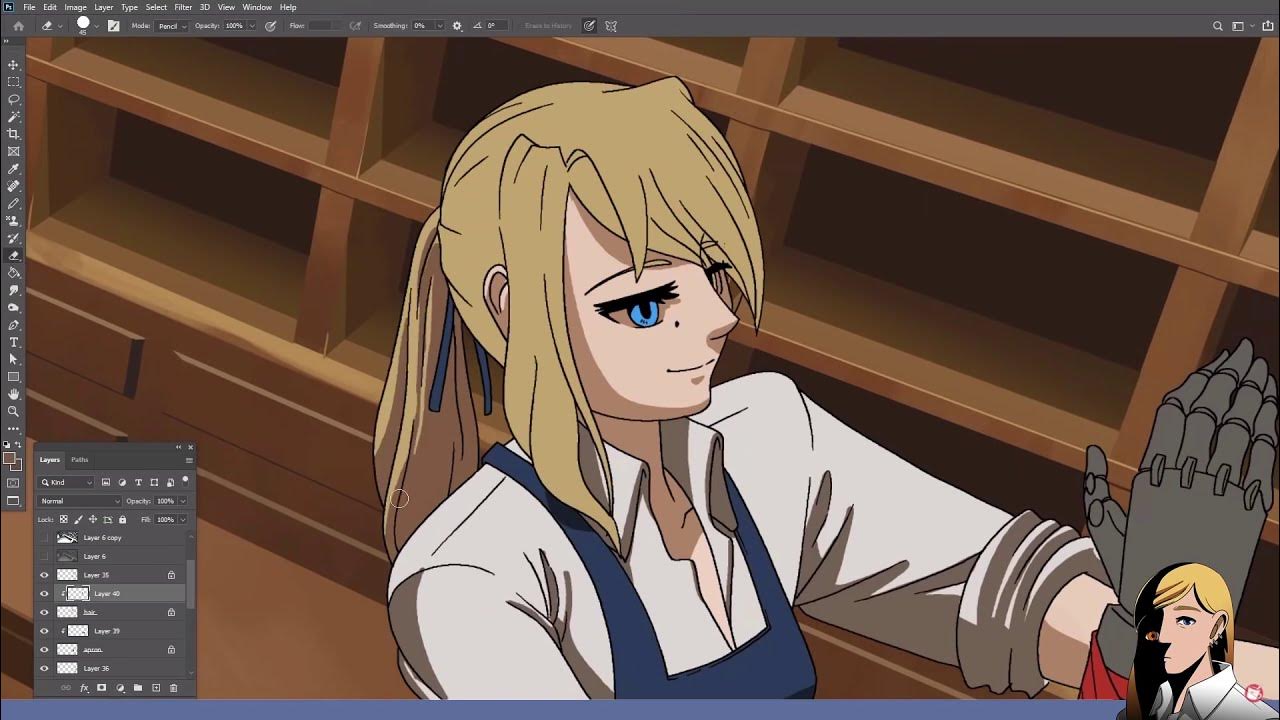Open the Window menu
1280x720 pixels.
pyautogui.click(x=257, y=7)
